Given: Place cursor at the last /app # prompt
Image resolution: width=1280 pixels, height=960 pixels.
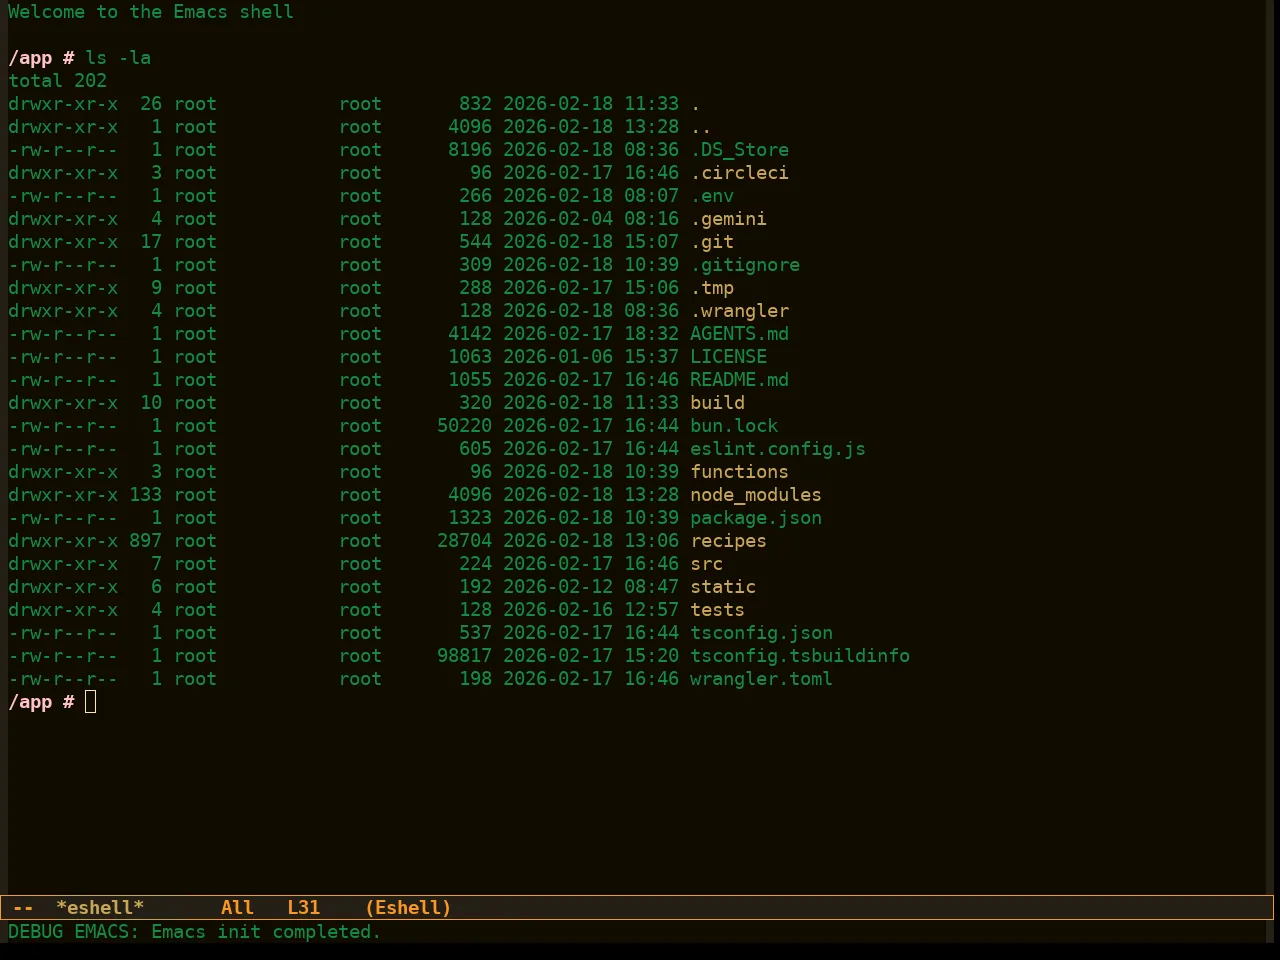Looking at the screenshot, I should pyautogui.click(x=91, y=702).
